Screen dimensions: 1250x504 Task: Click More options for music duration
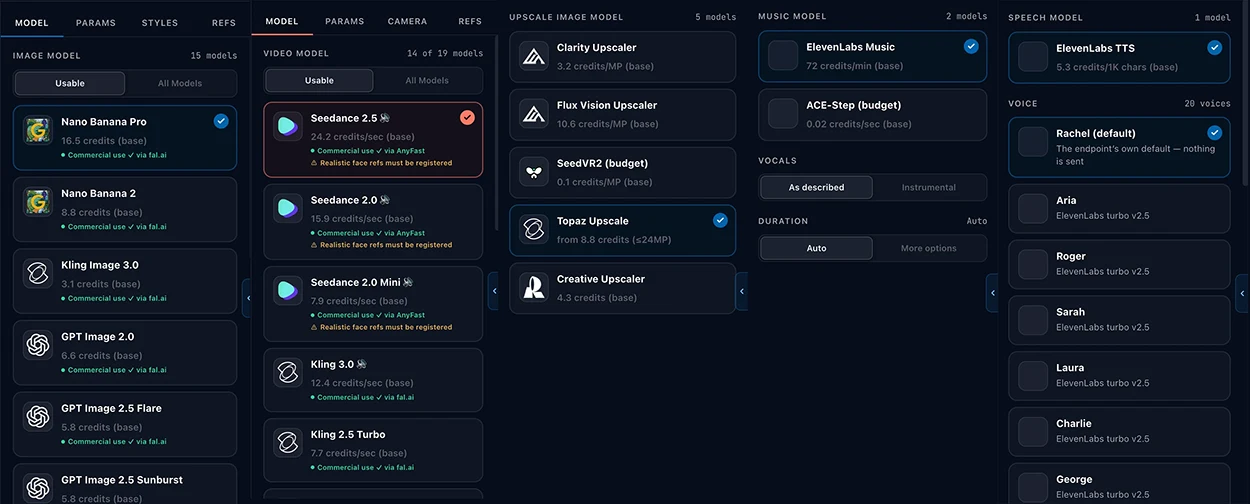tap(929, 248)
